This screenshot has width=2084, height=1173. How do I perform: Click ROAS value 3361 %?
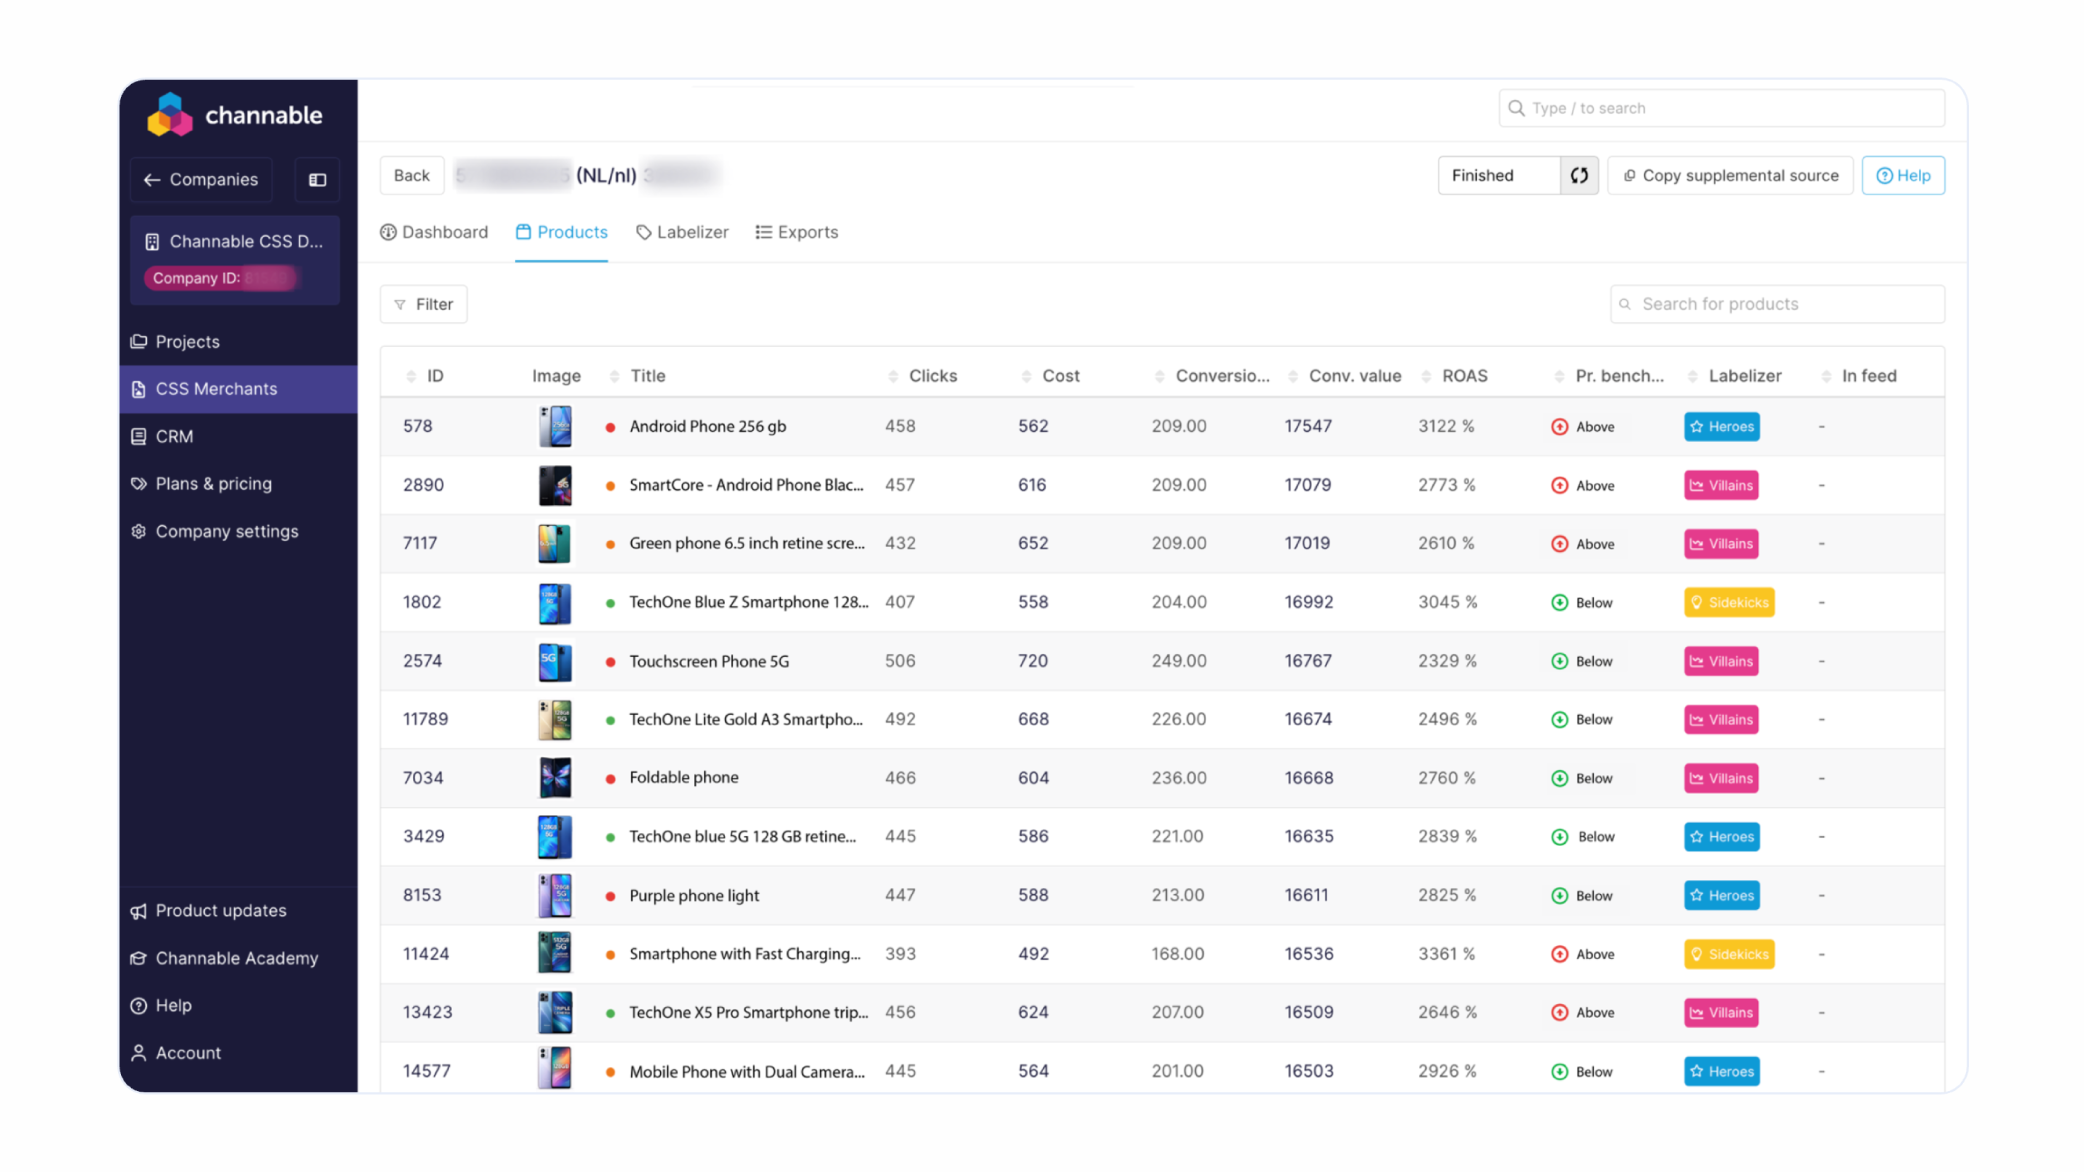1446,954
